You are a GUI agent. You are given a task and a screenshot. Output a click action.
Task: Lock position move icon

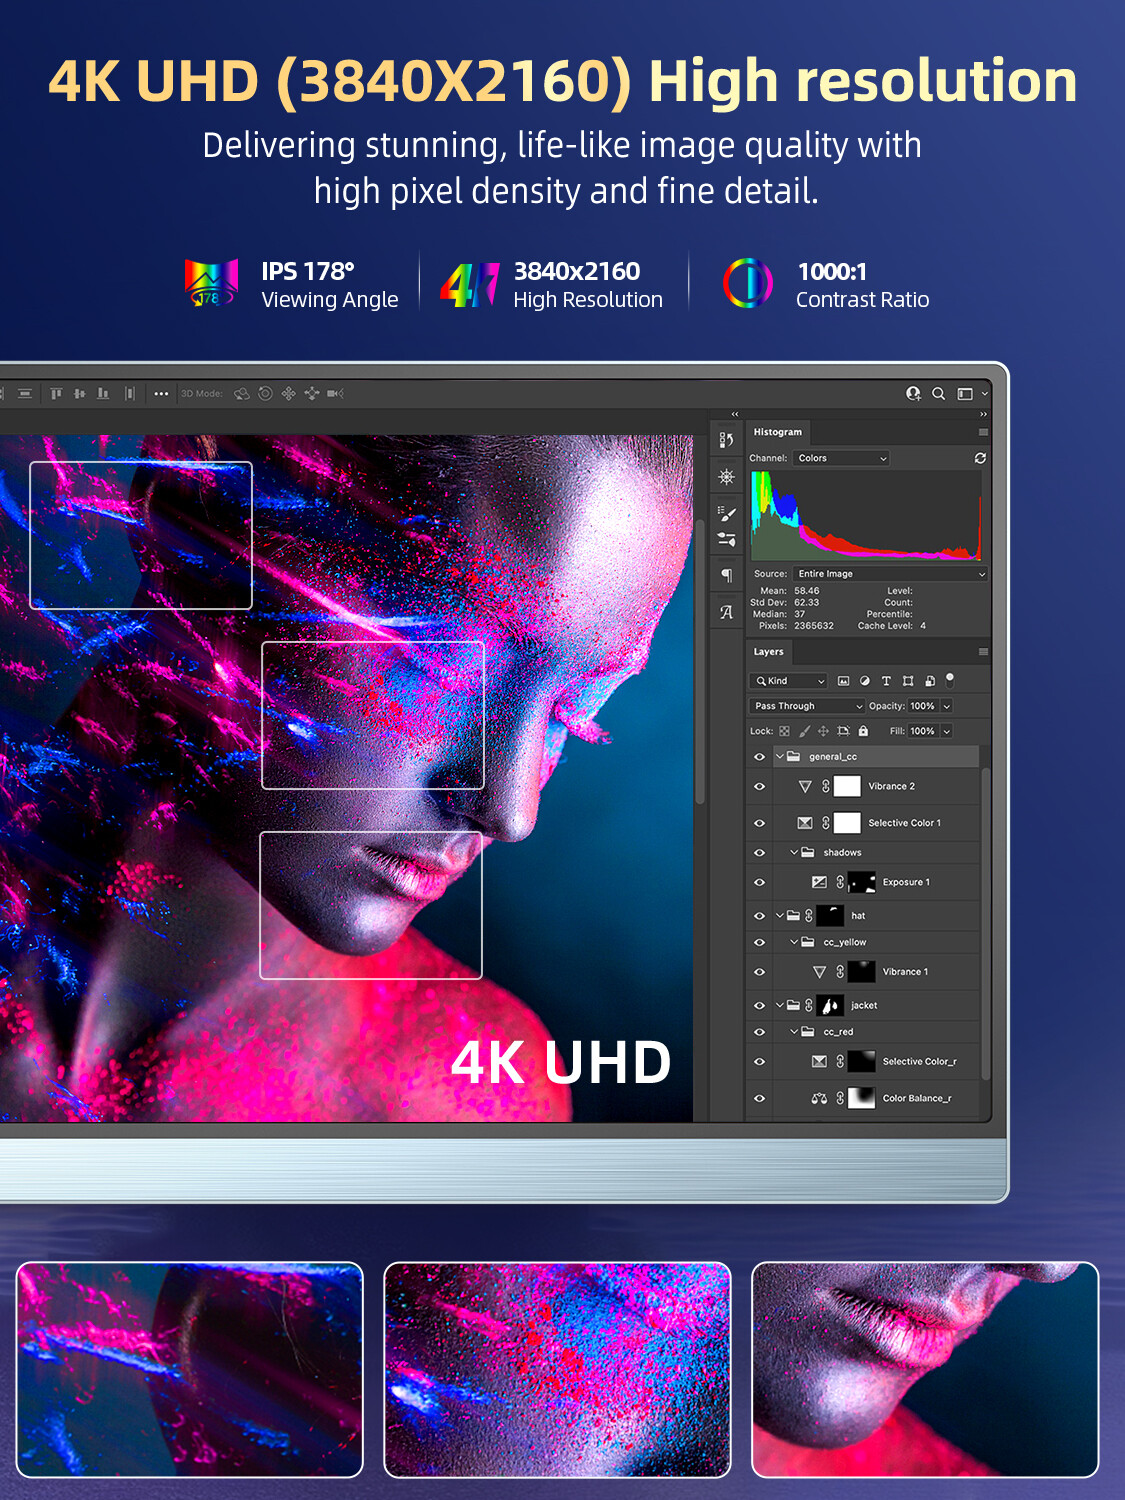[x=823, y=731]
